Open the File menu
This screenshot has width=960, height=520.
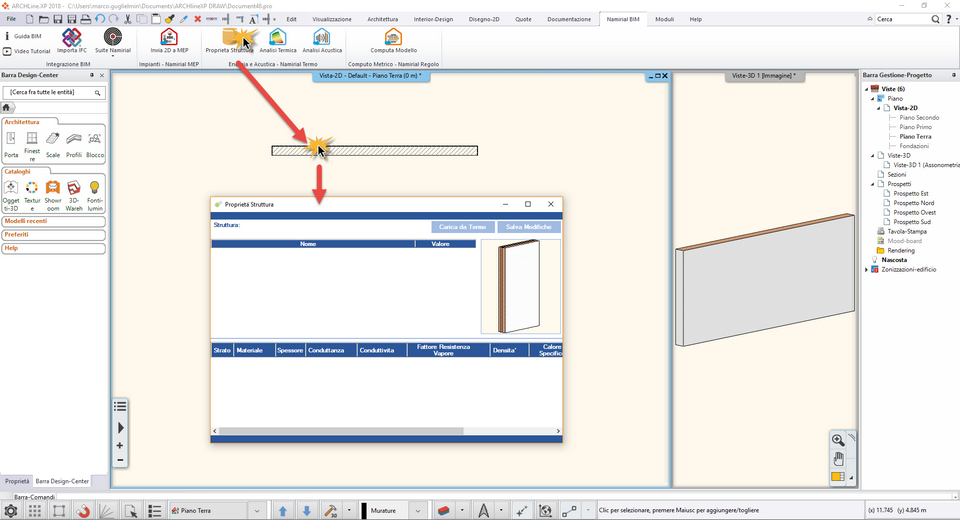11,19
